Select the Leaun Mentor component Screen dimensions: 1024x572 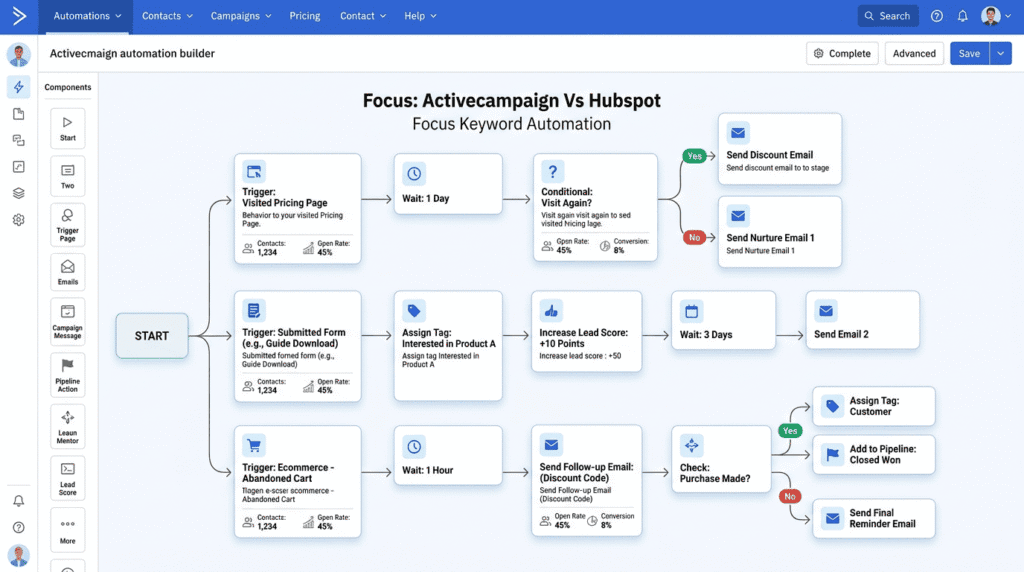coord(68,426)
